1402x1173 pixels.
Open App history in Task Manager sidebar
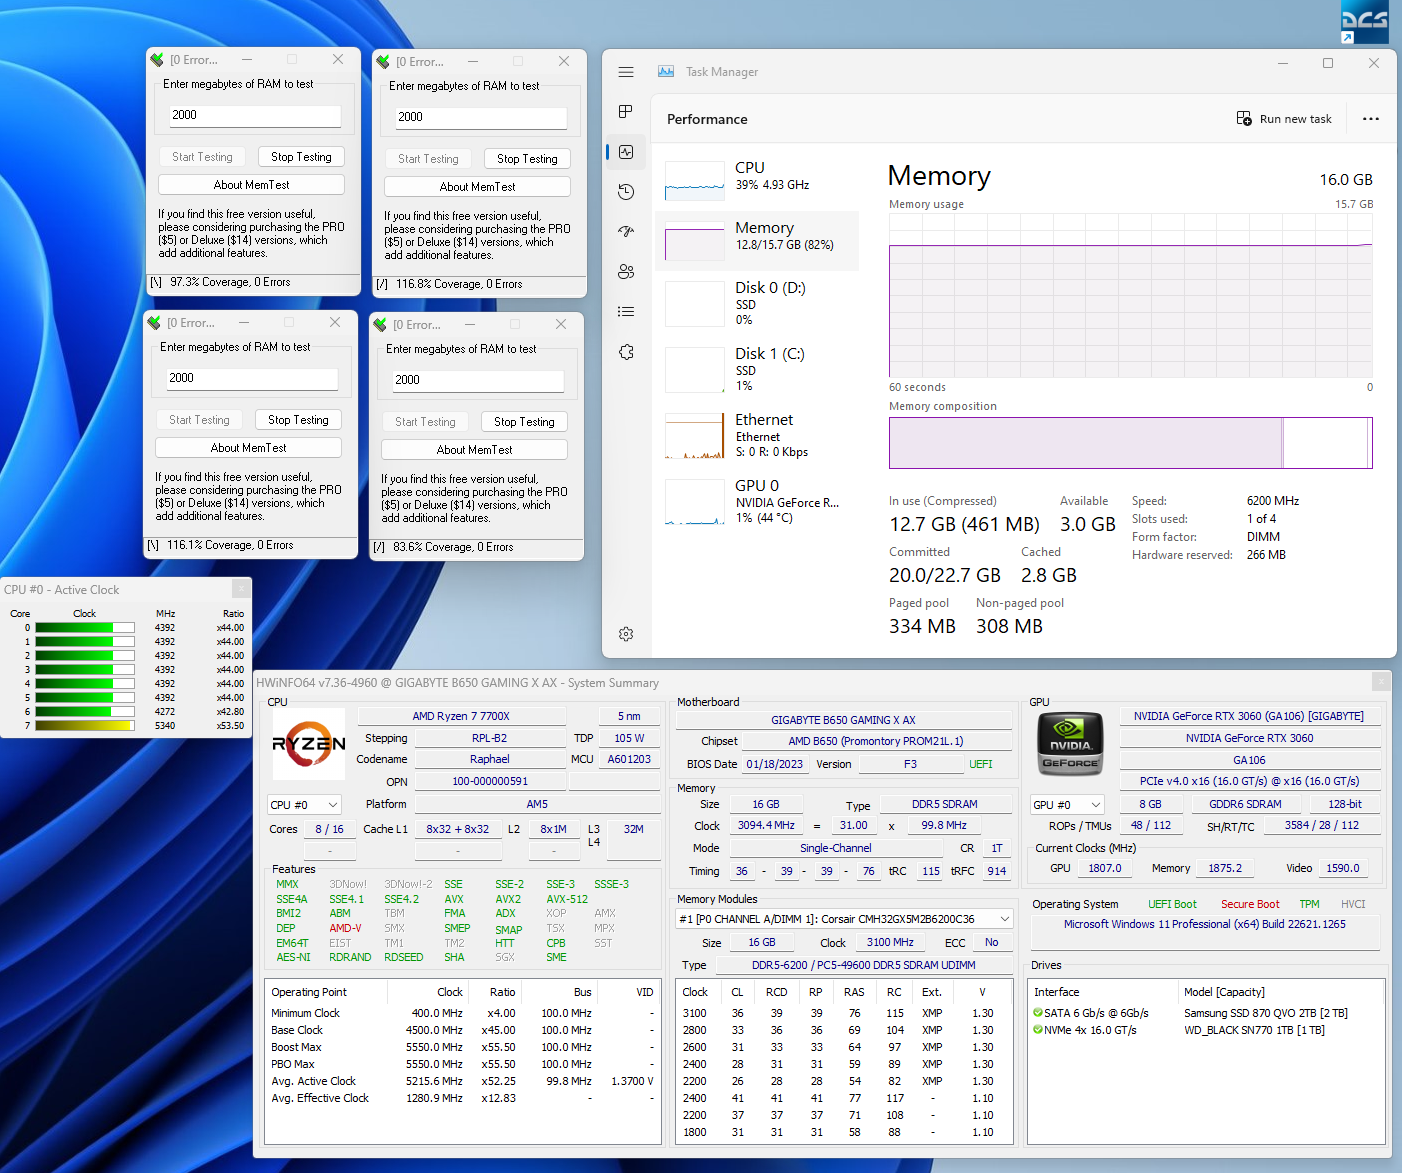(x=626, y=192)
